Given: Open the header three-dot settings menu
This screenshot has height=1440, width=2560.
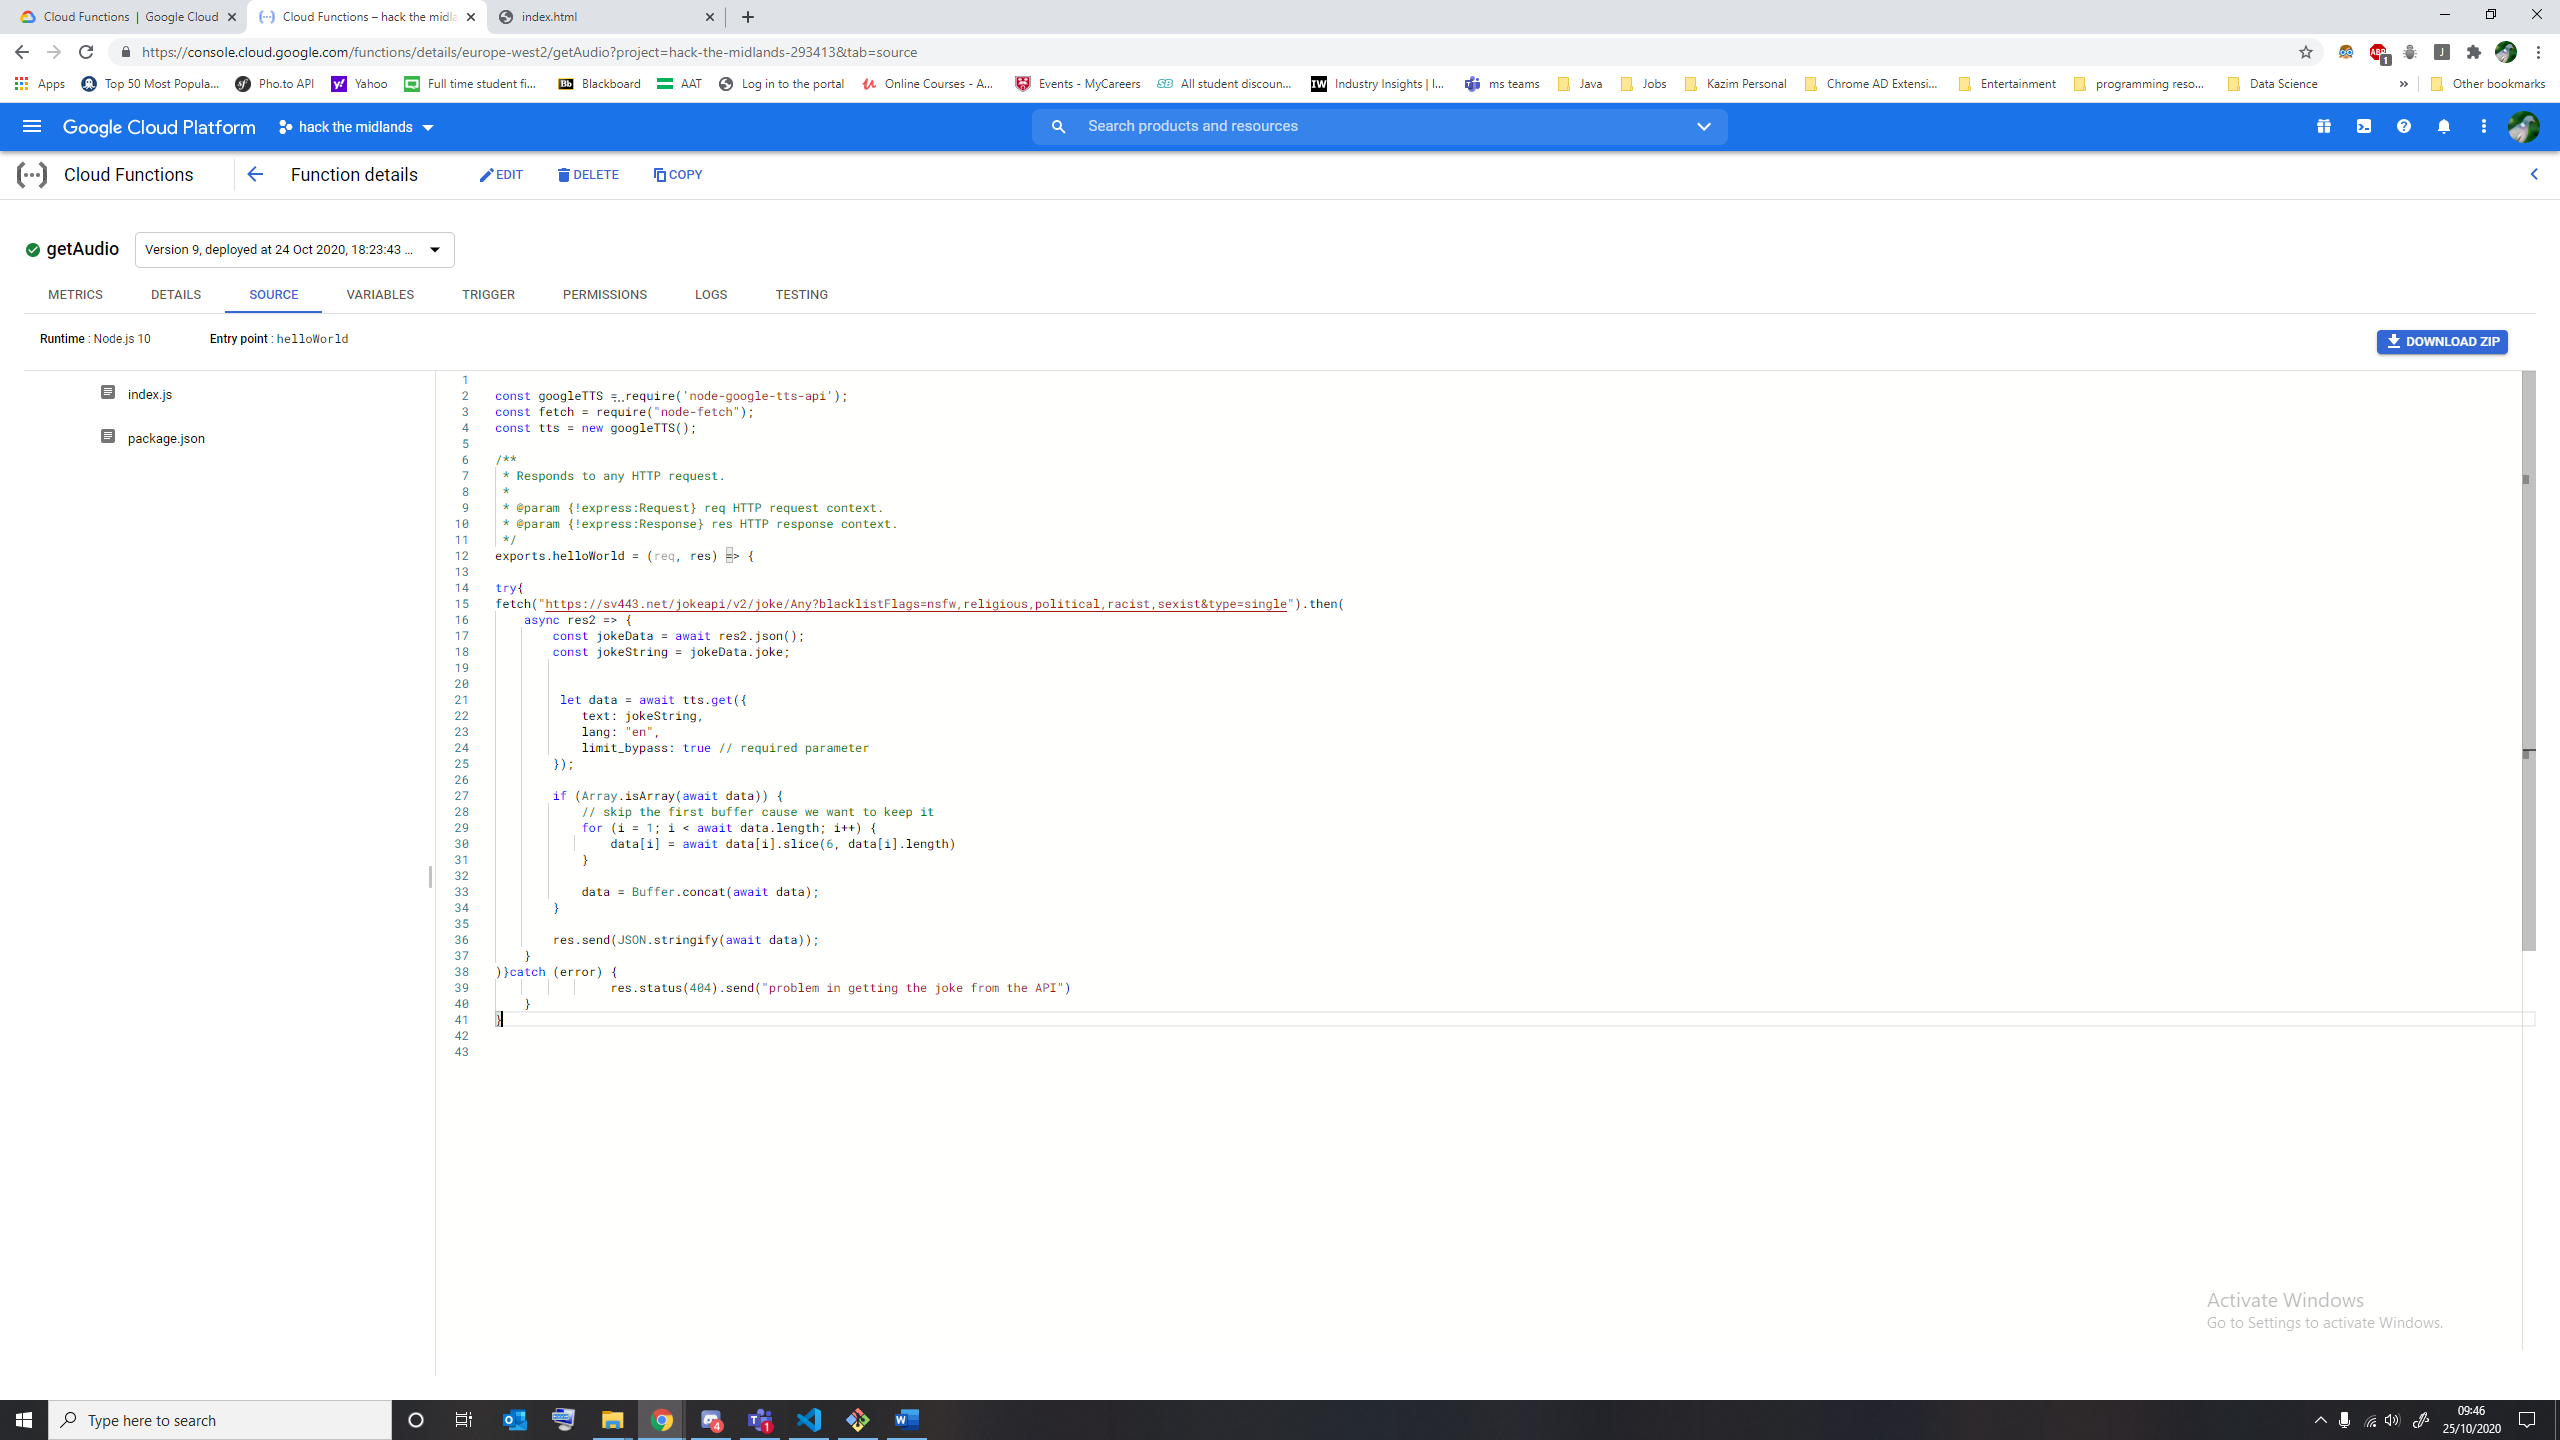Looking at the screenshot, I should coord(2484,127).
